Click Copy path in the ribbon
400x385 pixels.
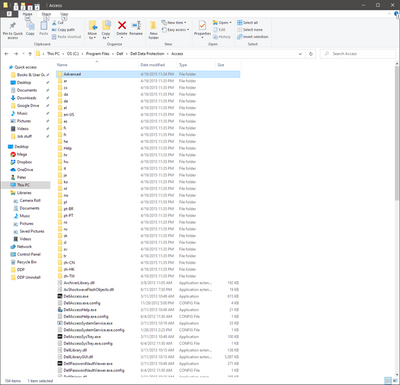(63, 30)
